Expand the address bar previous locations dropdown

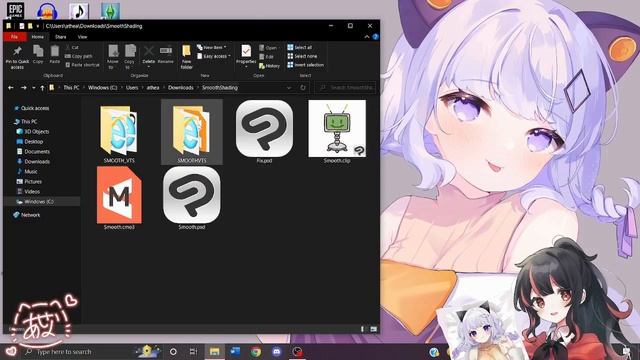[x=289, y=88]
